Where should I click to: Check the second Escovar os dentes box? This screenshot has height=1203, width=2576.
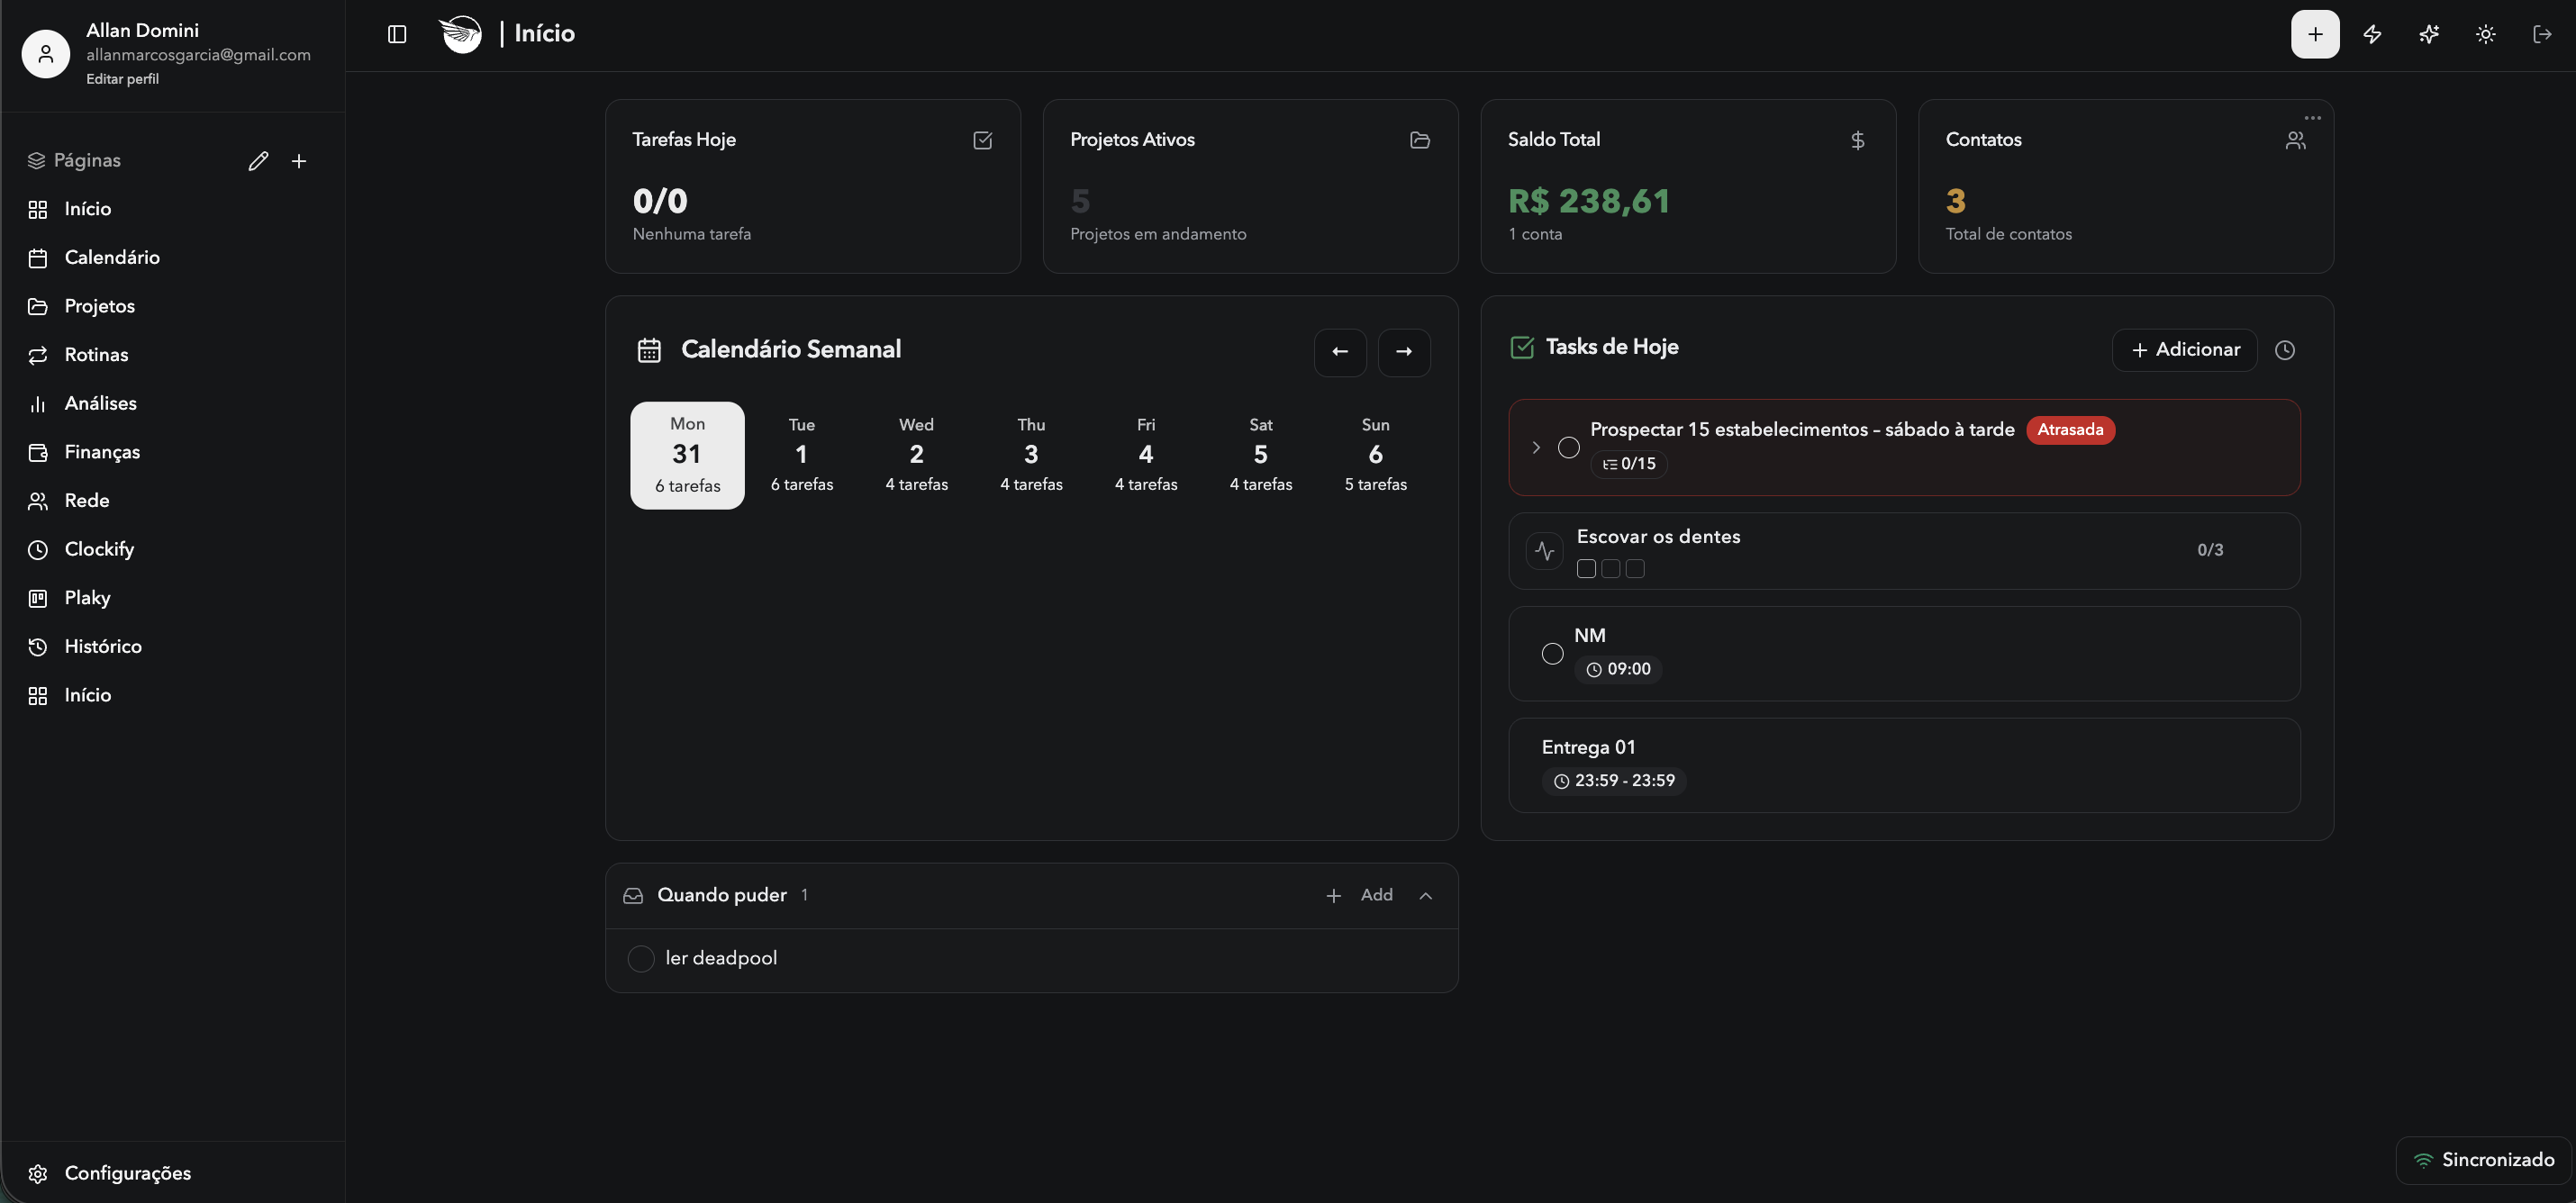point(1610,569)
